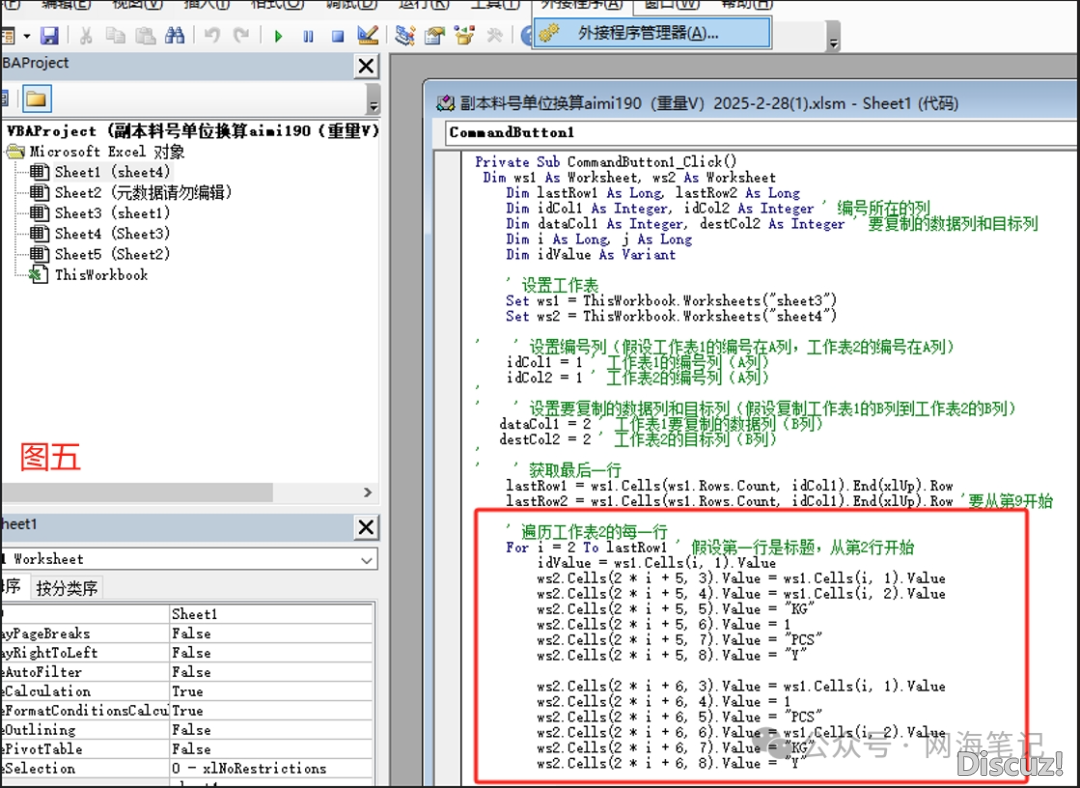Click the Break pause icon
The image size is (1080, 788).
coord(308,36)
